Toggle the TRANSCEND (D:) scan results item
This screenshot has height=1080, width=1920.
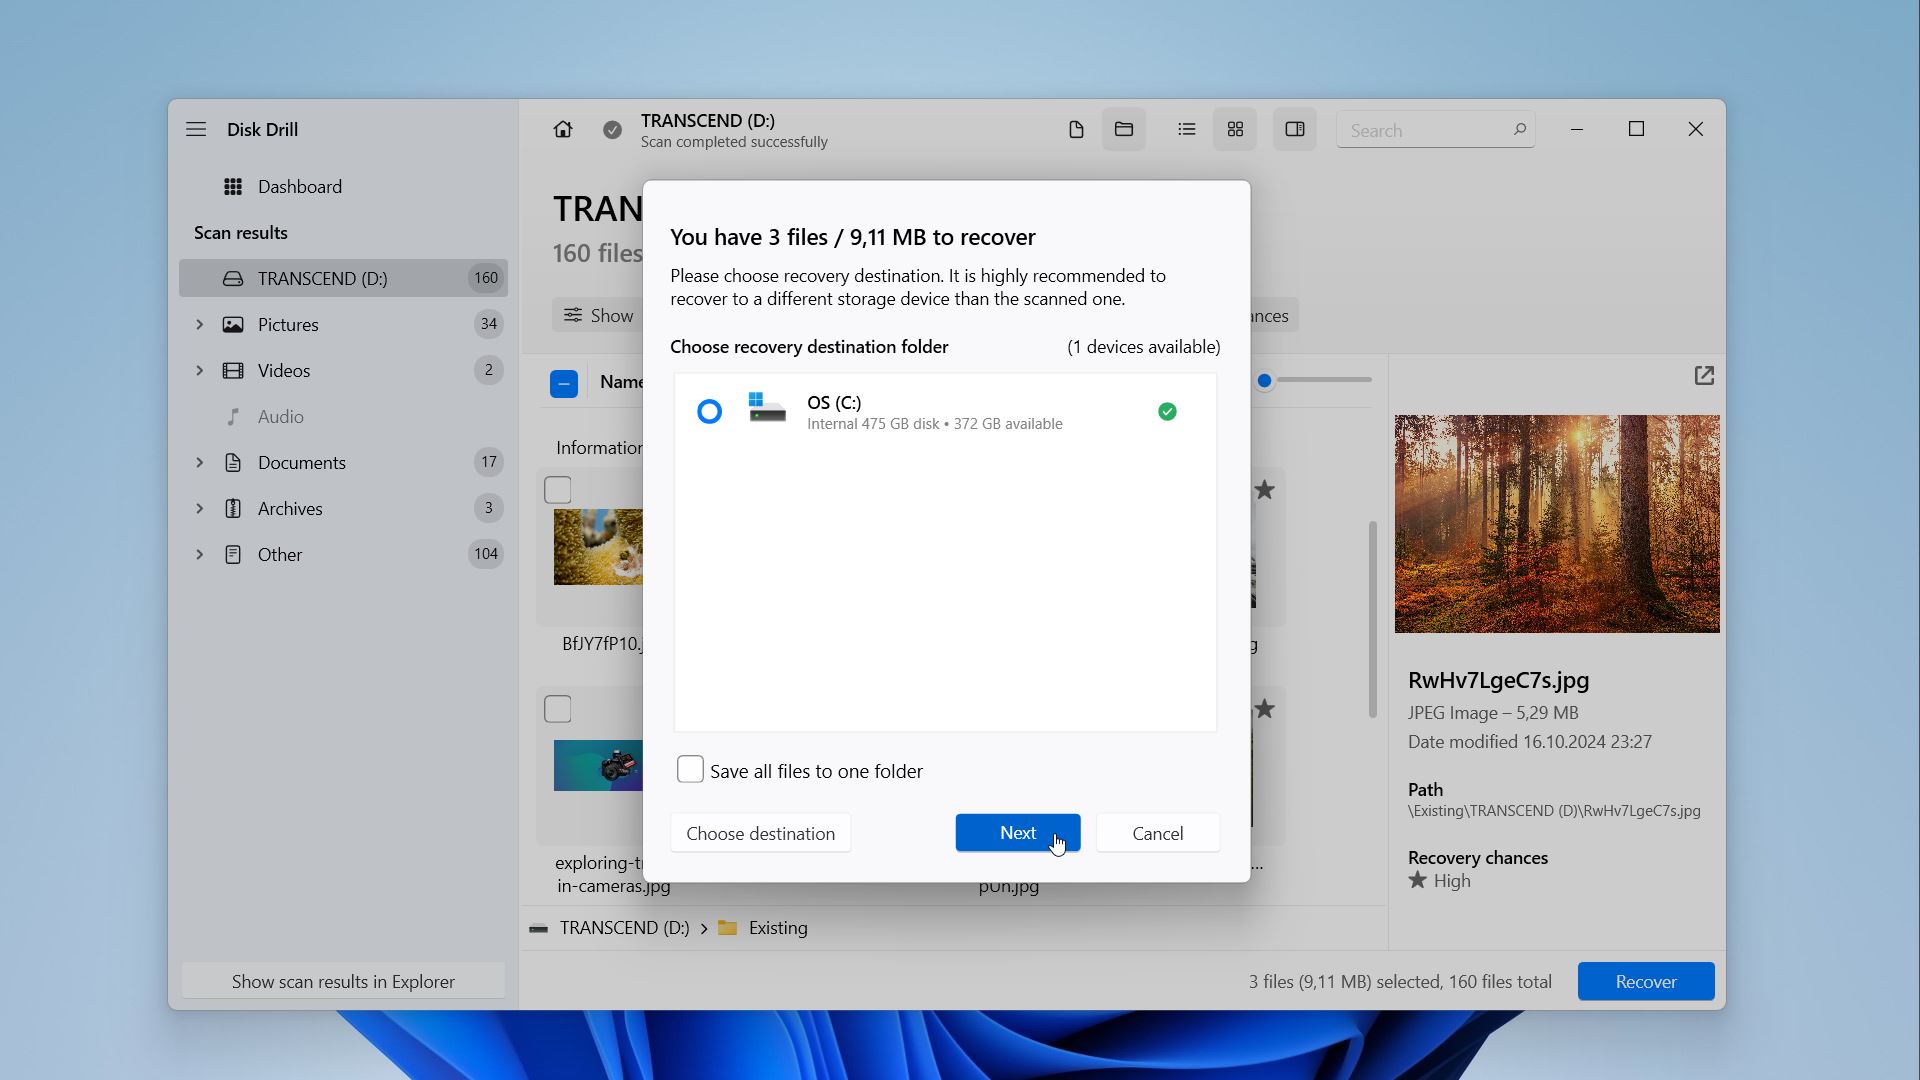point(322,277)
